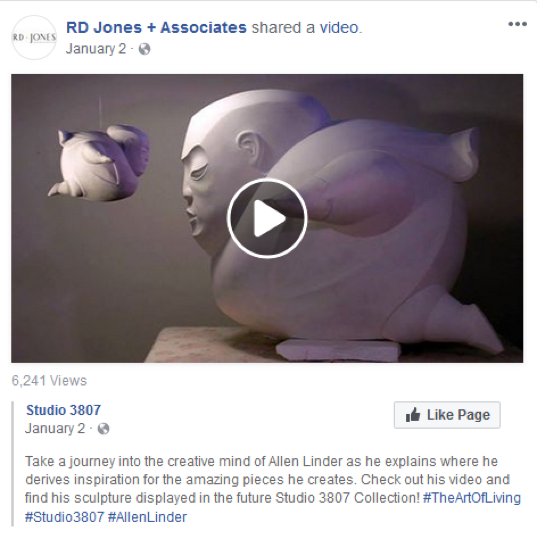Click the thumbs-up icon in Like Page
537x539 pixels.
[x=413, y=415]
